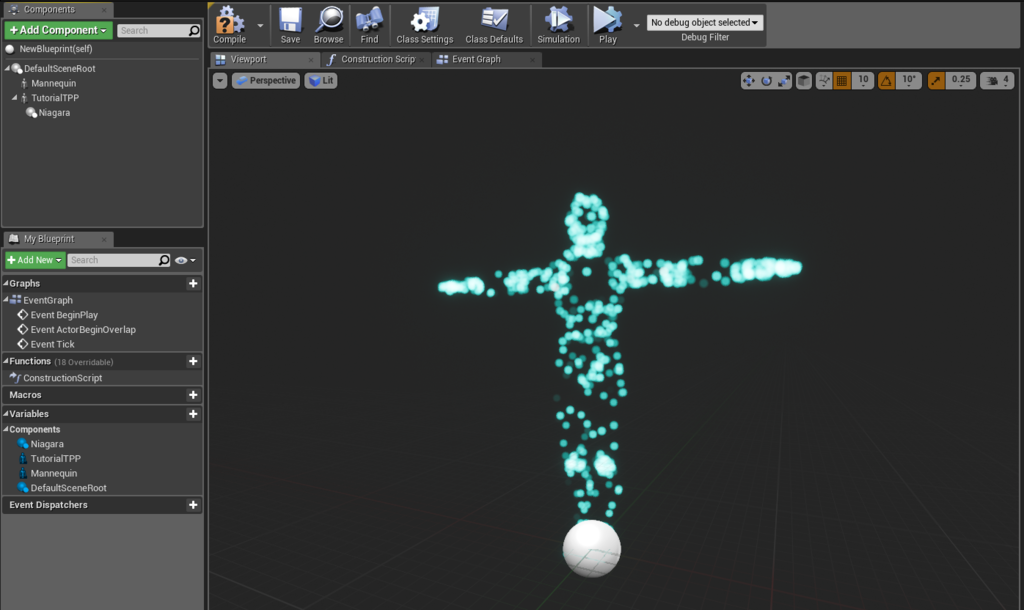Collapse the DefaultSceneRoot tree node
Screen dimensions: 1024x610
tap(8, 68)
